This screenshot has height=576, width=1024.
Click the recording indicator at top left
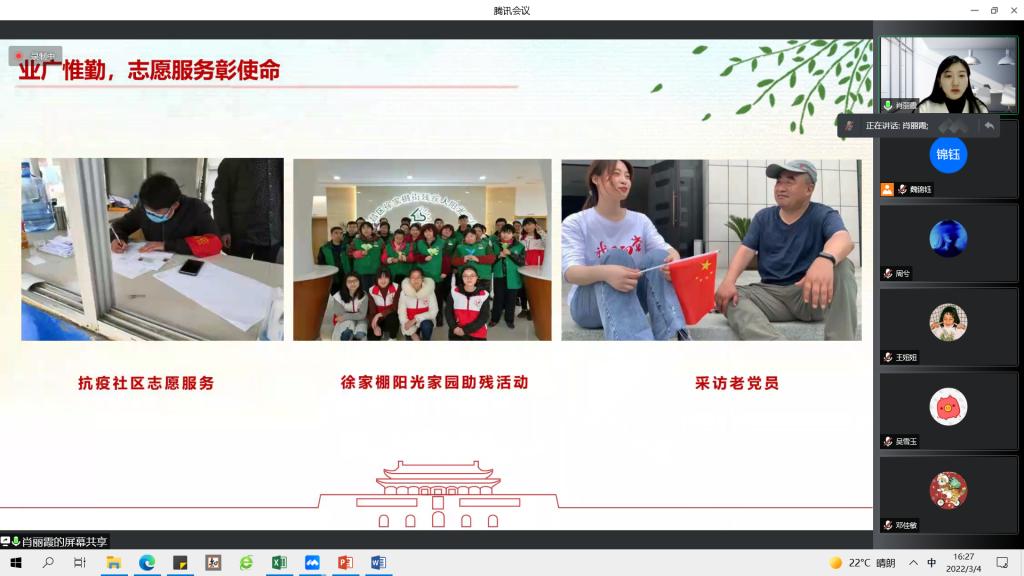pos(36,56)
